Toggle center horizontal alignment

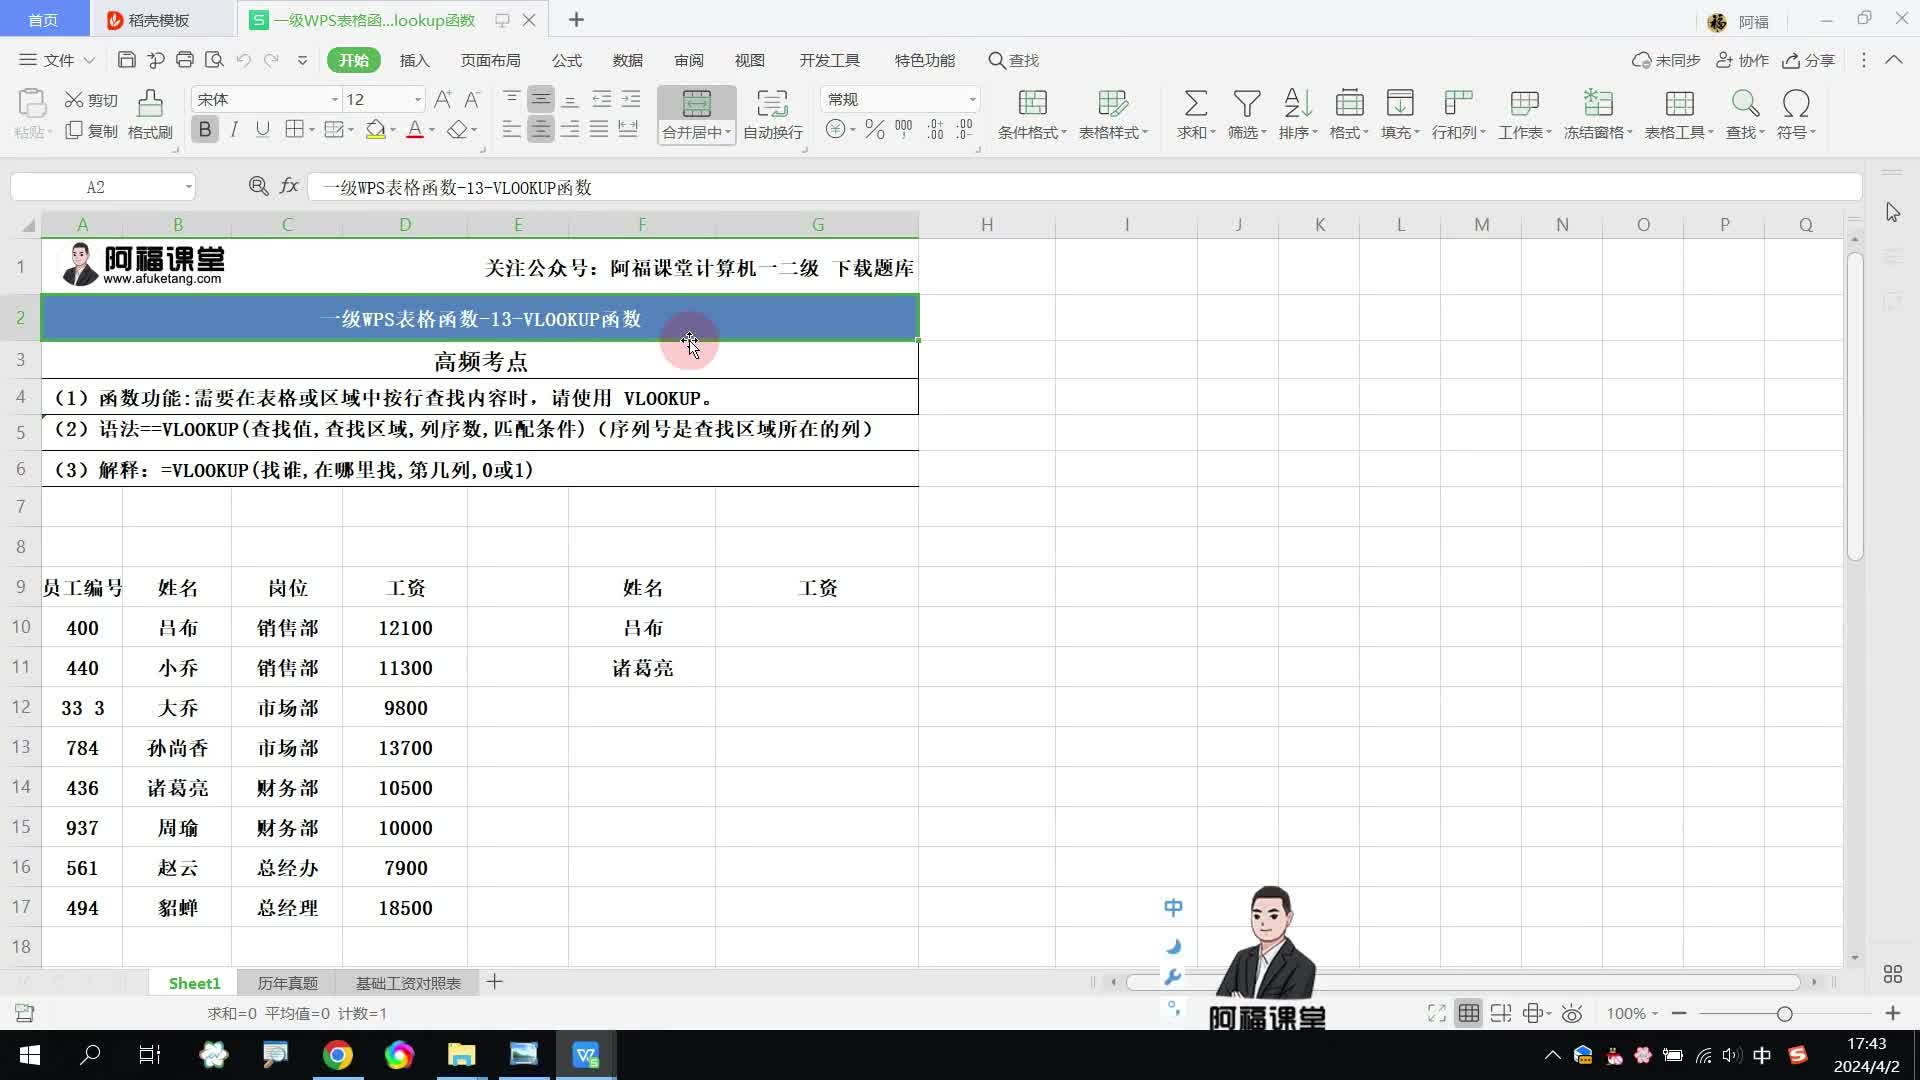pyautogui.click(x=540, y=130)
